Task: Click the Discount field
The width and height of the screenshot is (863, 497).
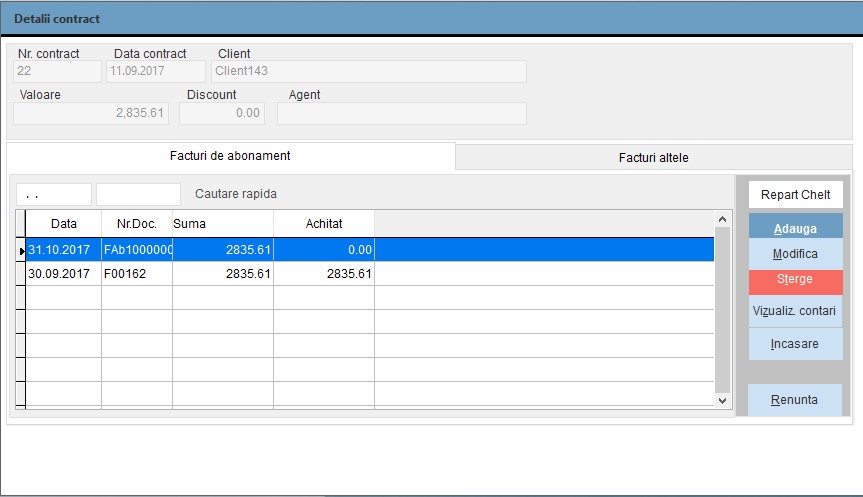Action: point(222,113)
